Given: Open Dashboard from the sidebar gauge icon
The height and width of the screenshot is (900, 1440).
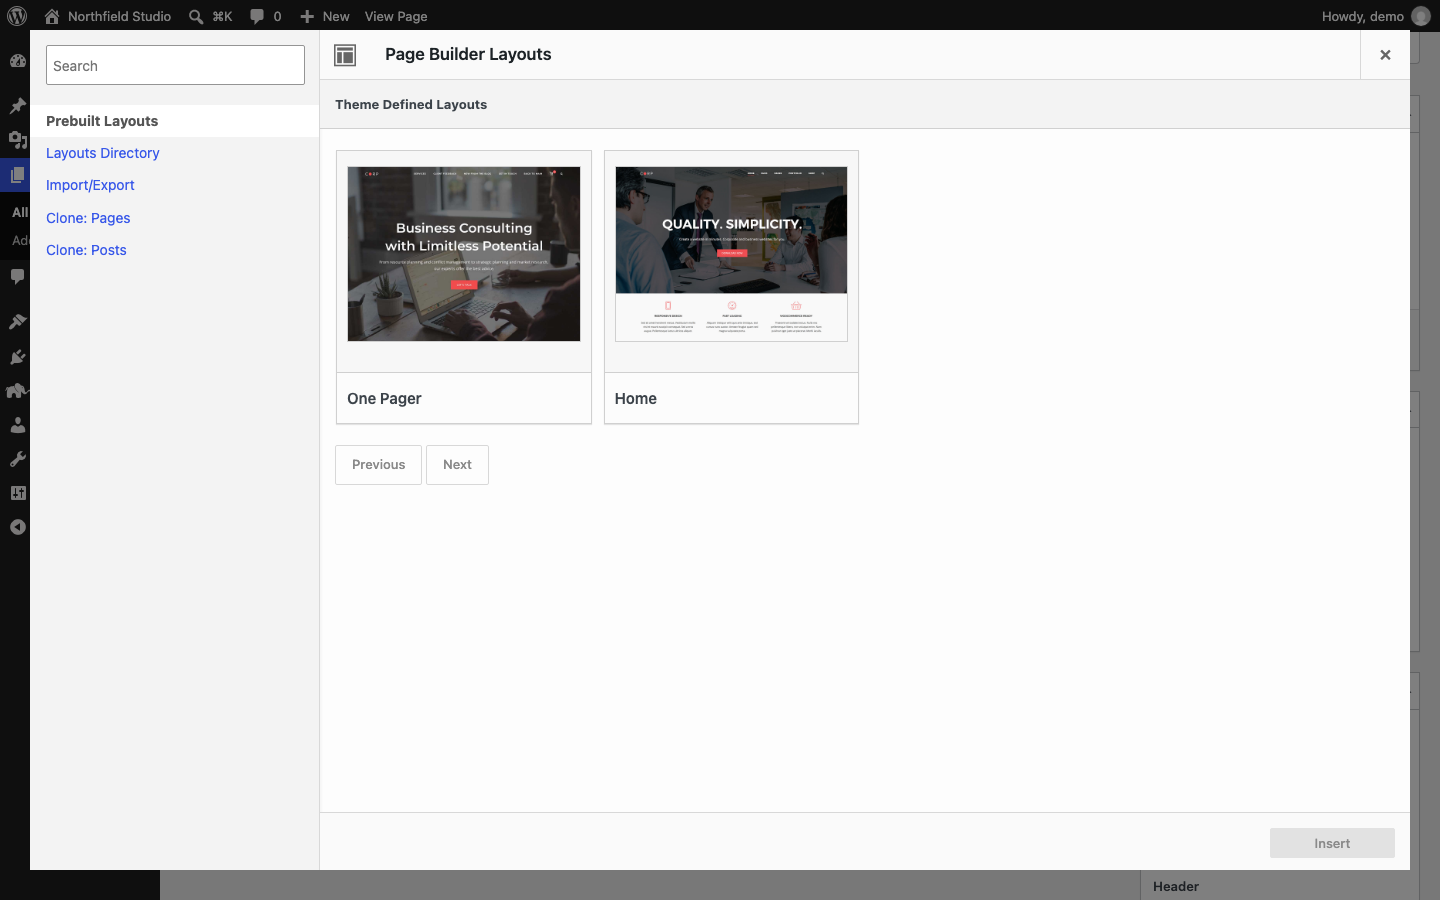Looking at the screenshot, I should 17,60.
